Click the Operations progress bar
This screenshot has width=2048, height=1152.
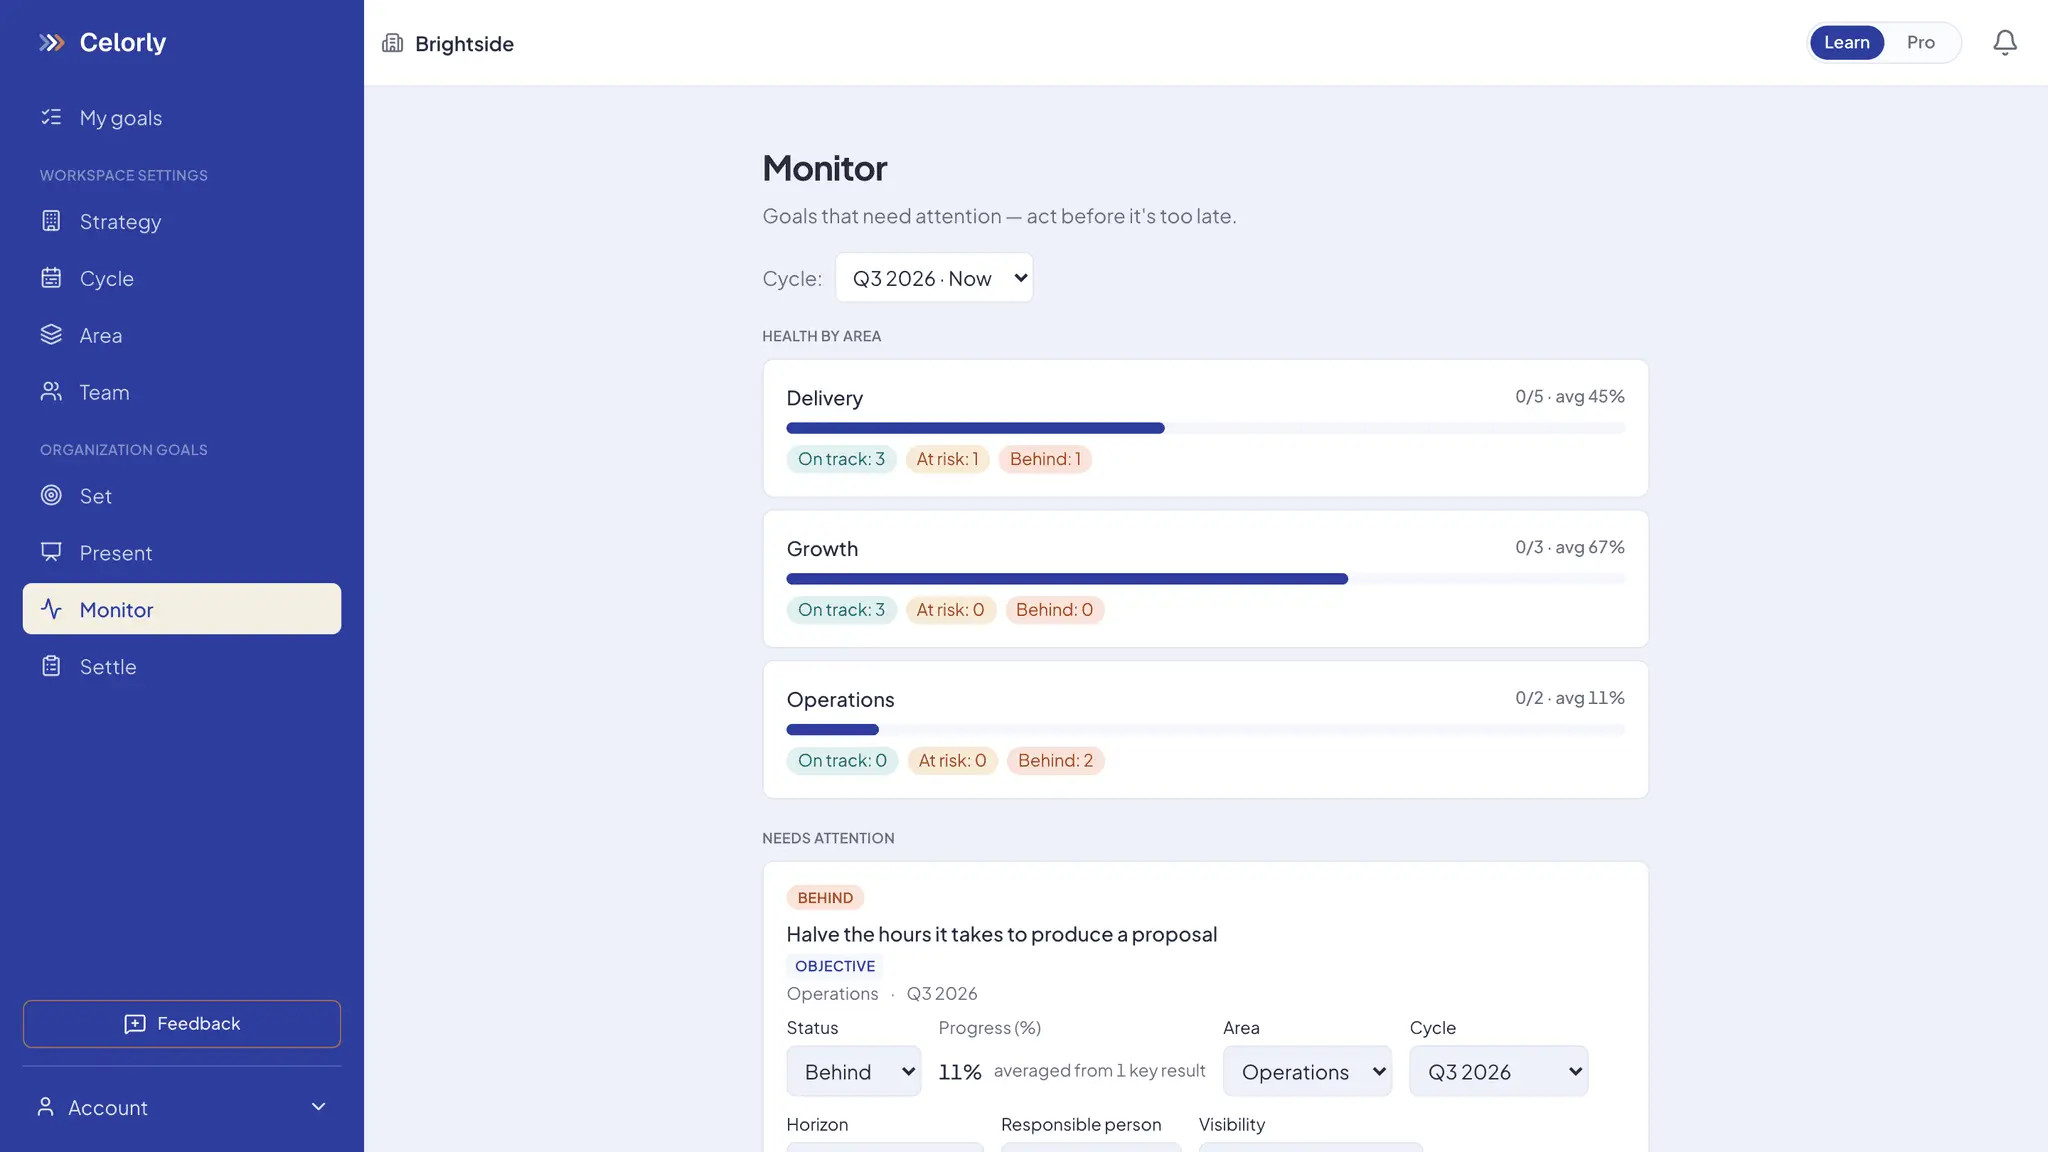(1205, 730)
